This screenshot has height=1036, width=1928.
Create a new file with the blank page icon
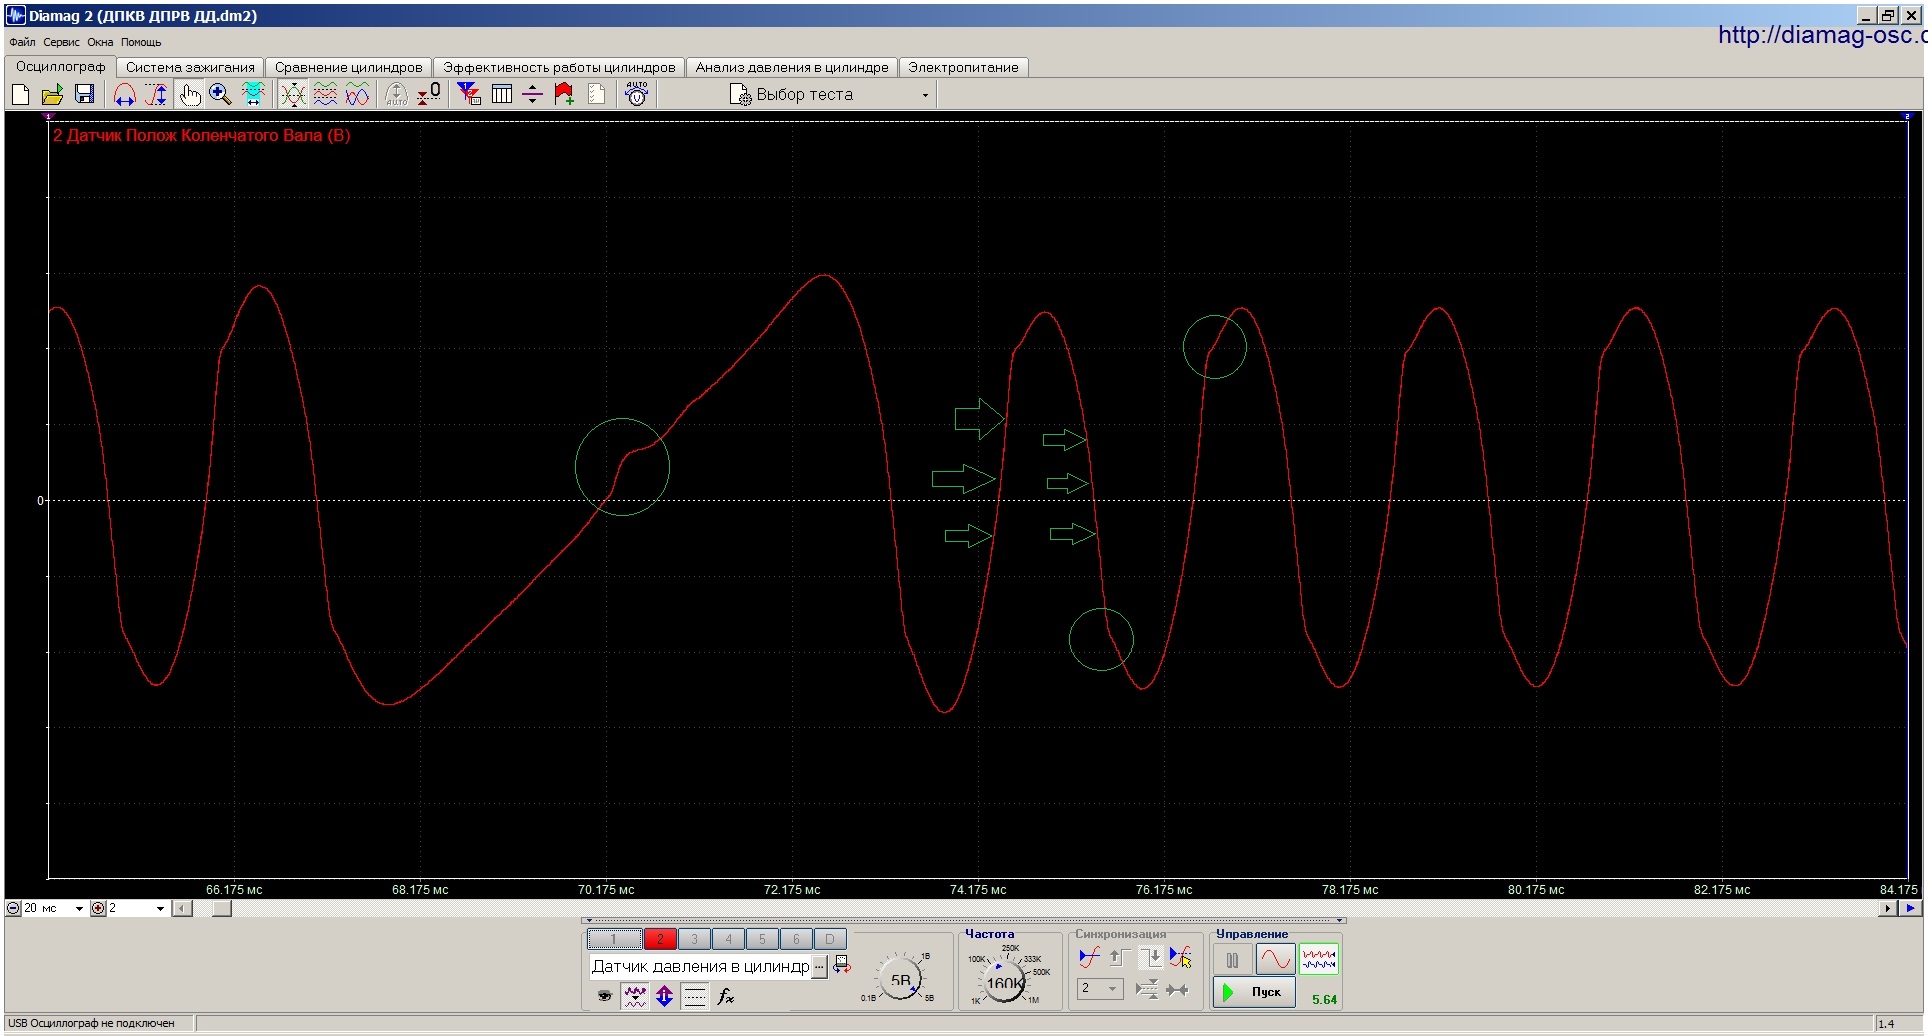click(x=20, y=94)
